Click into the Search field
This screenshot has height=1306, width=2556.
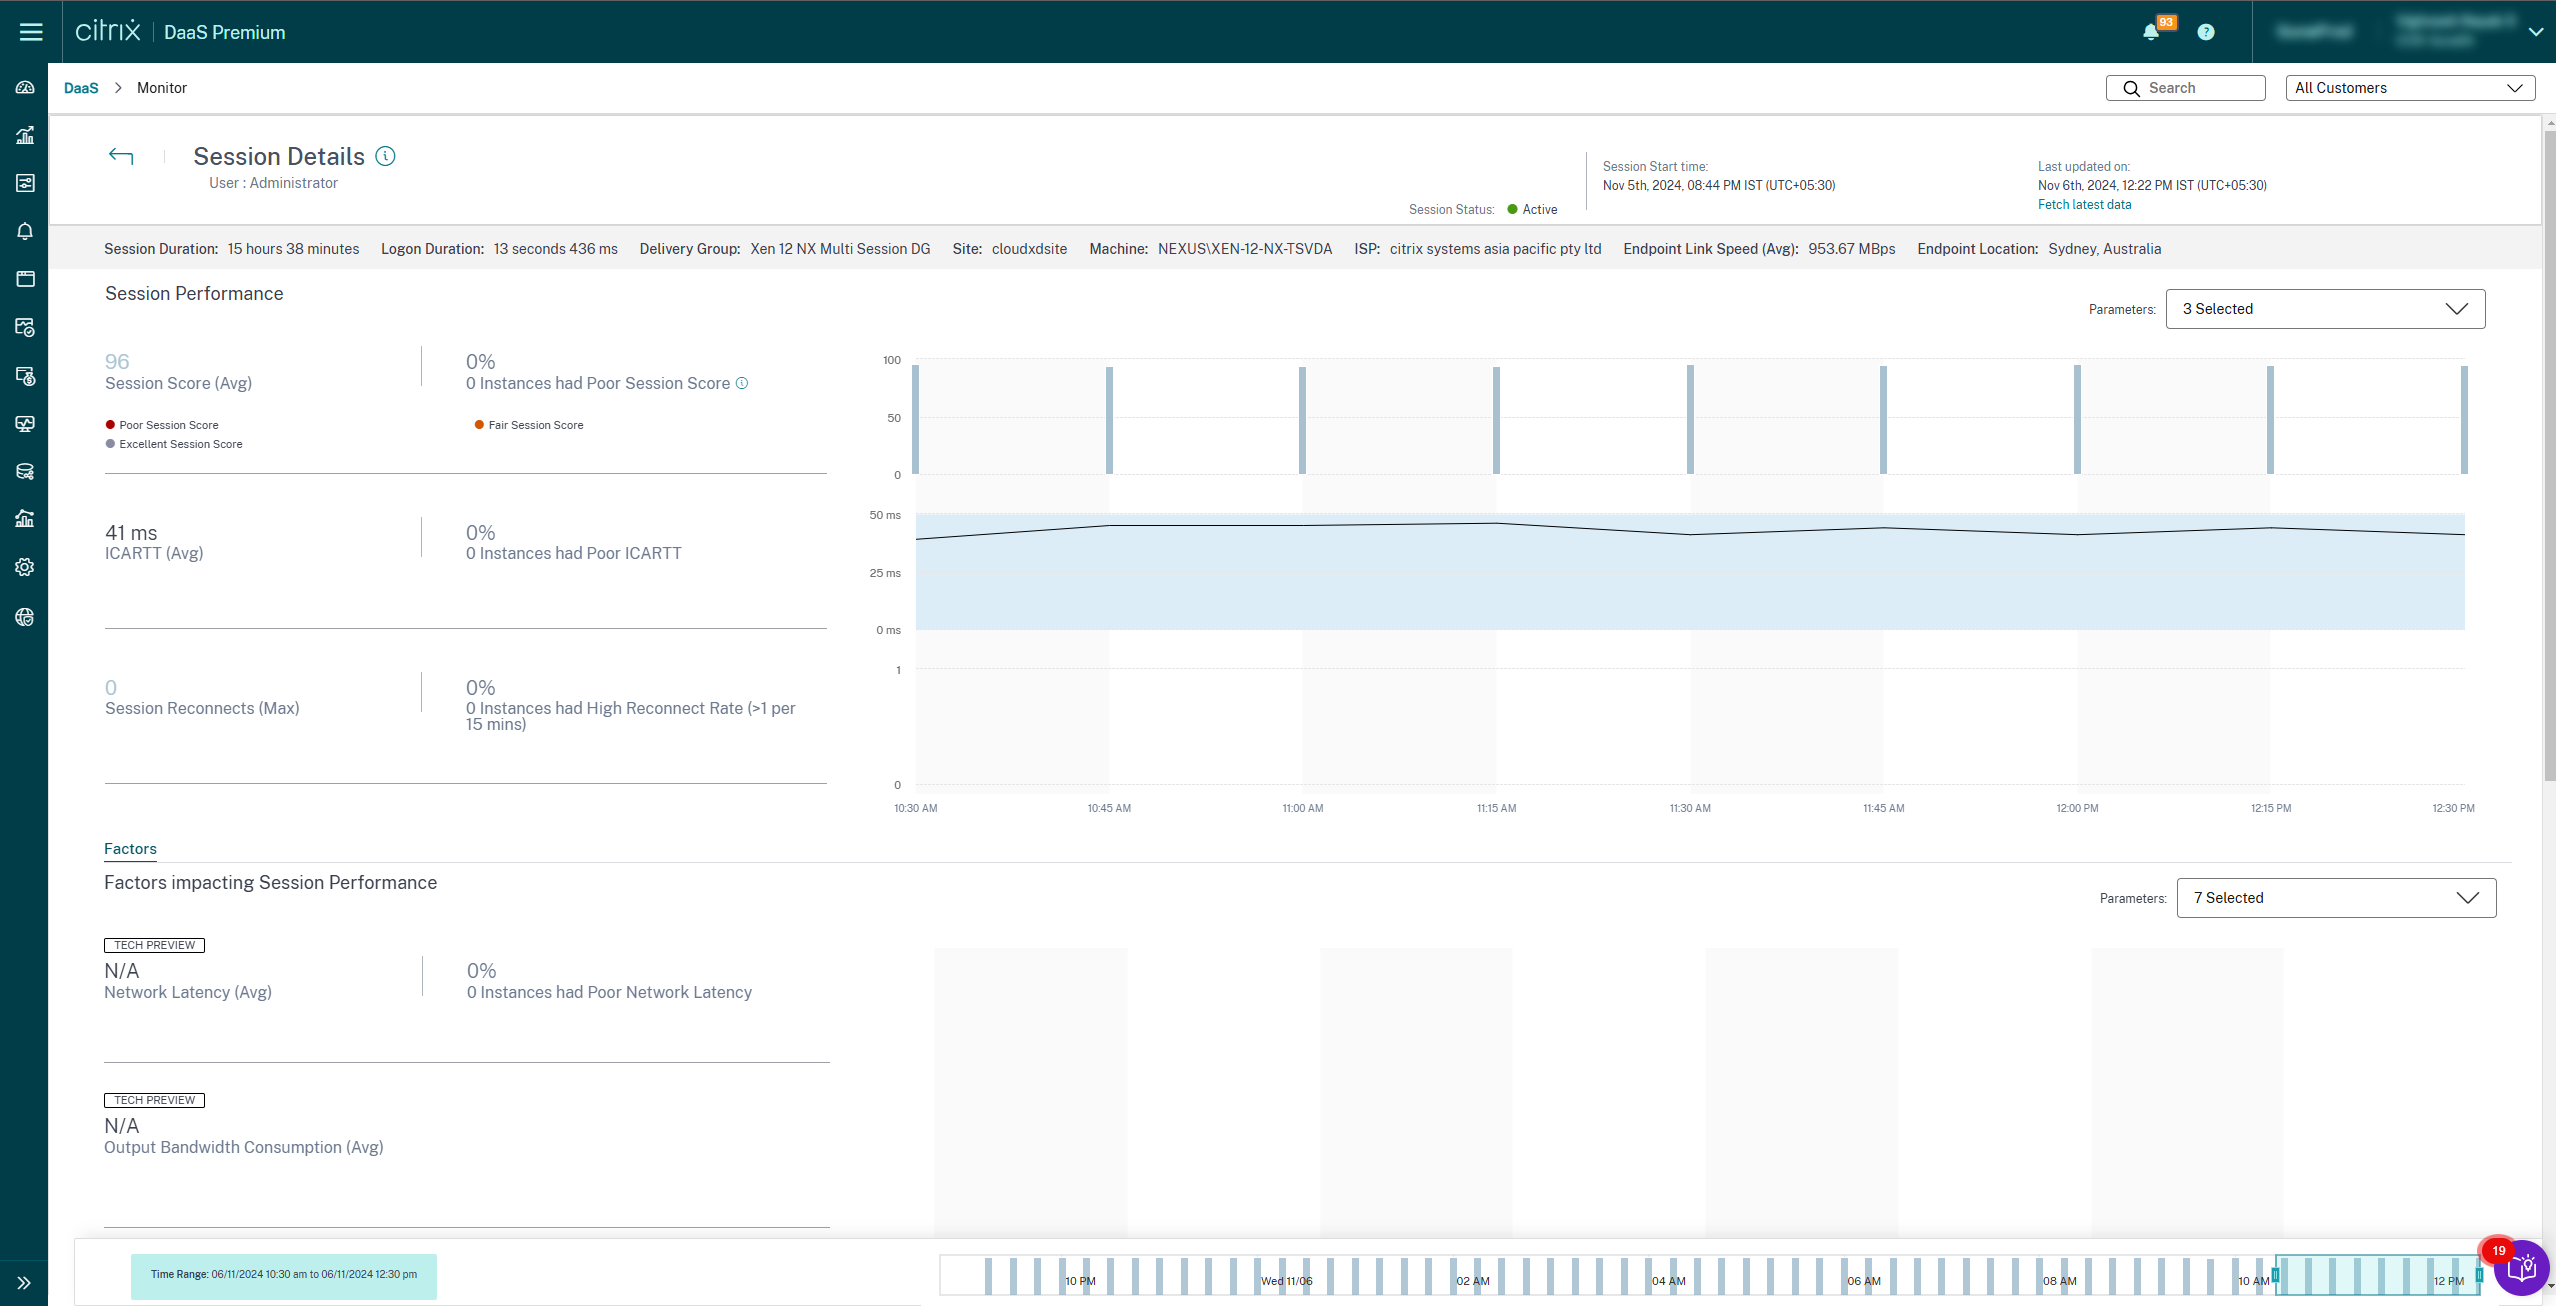[x=2197, y=88]
